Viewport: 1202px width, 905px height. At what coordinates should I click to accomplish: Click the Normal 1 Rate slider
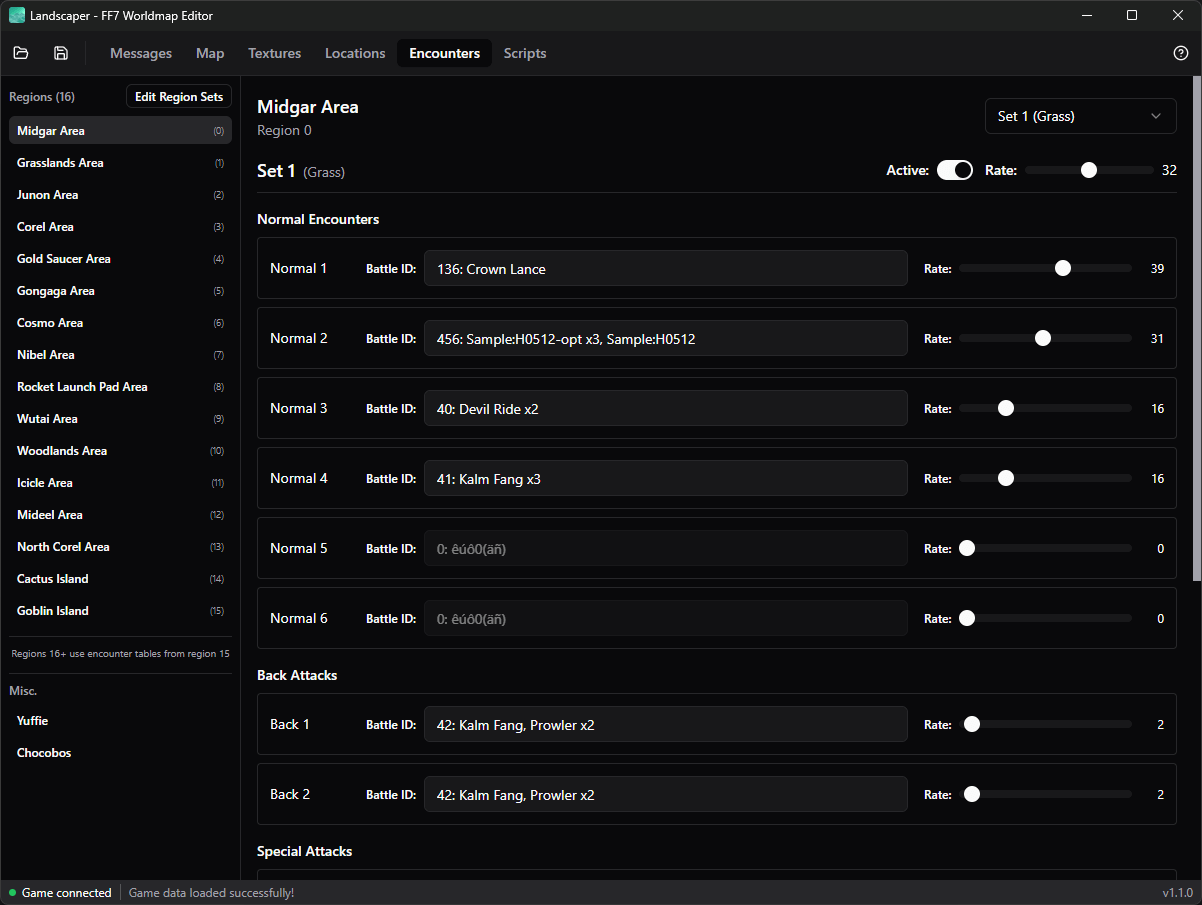point(1045,268)
